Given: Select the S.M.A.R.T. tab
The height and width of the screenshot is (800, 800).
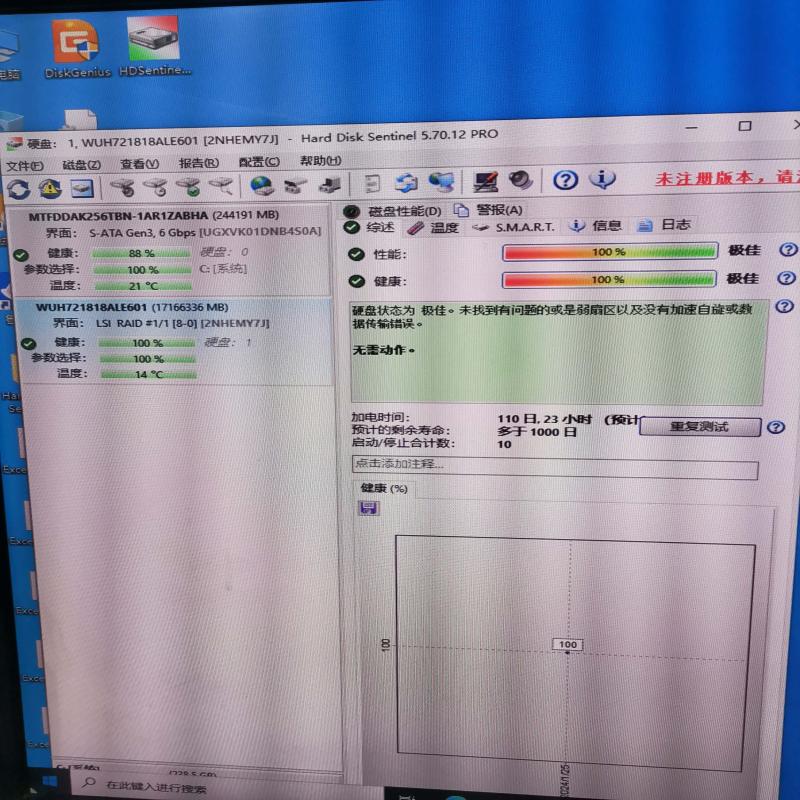Looking at the screenshot, I should [x=513, y=227].
